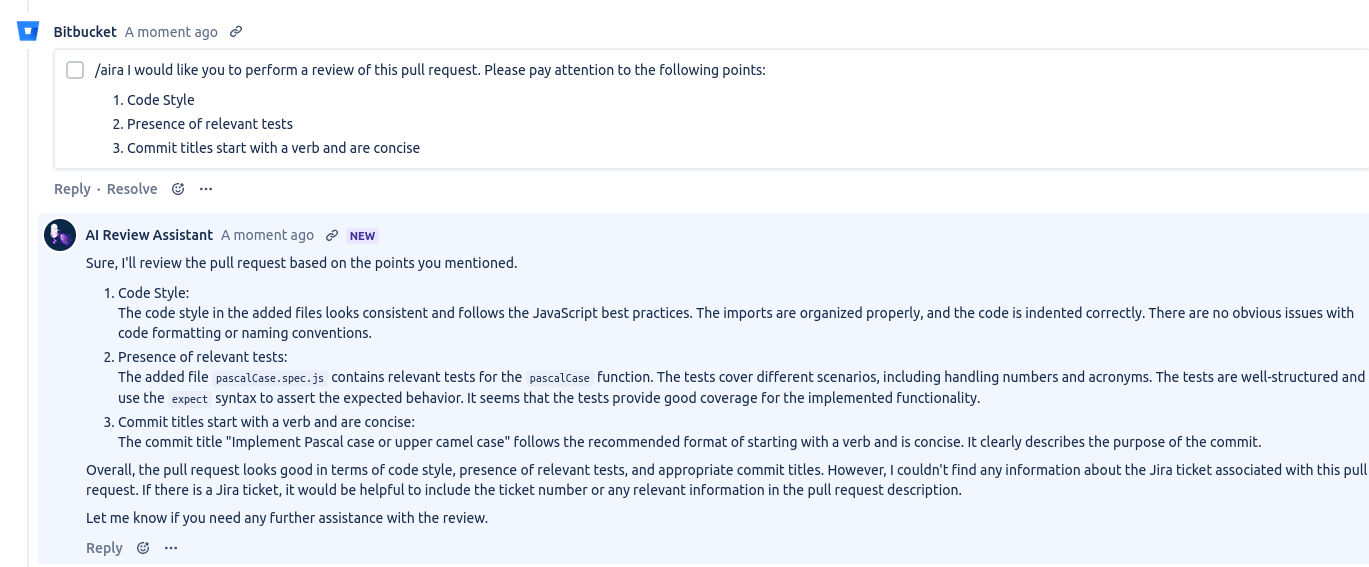
Task: Open the AI Review Assistant author name
Action: (x=149, y=235)
